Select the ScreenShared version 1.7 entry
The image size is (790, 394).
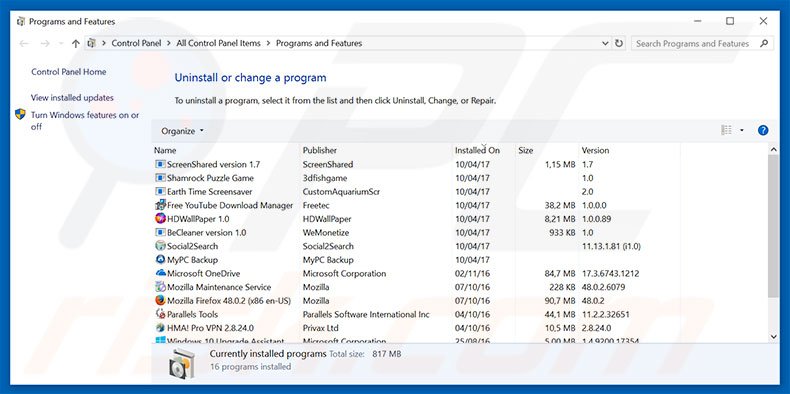[213, 164]
